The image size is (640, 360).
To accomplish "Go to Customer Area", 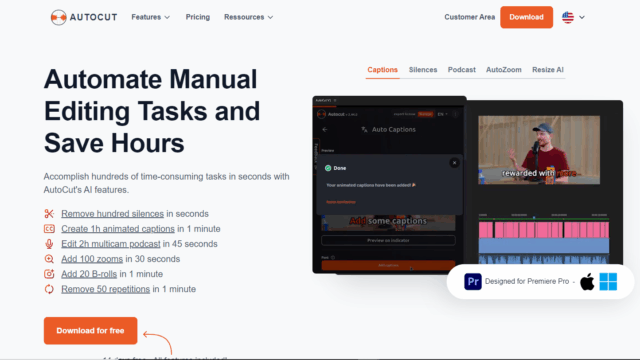I will coord(469,17).
